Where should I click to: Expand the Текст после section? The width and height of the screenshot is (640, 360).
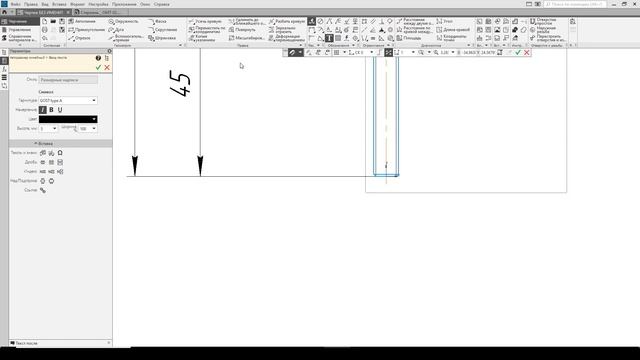(60, 343)
